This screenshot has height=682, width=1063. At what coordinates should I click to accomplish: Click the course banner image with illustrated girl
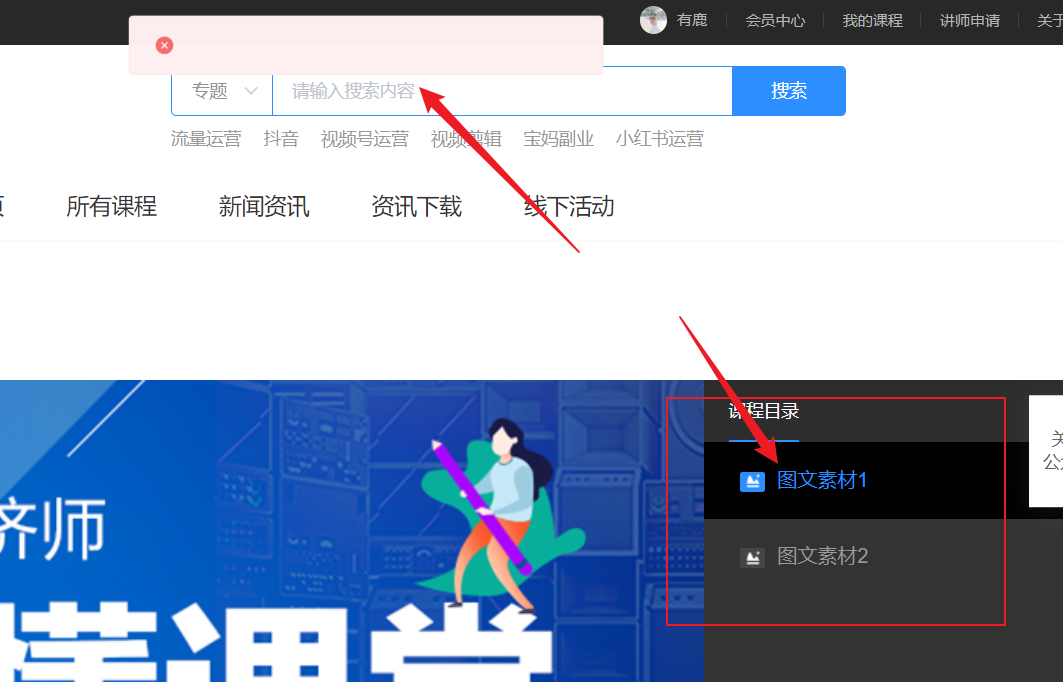(x=352, y=531)
